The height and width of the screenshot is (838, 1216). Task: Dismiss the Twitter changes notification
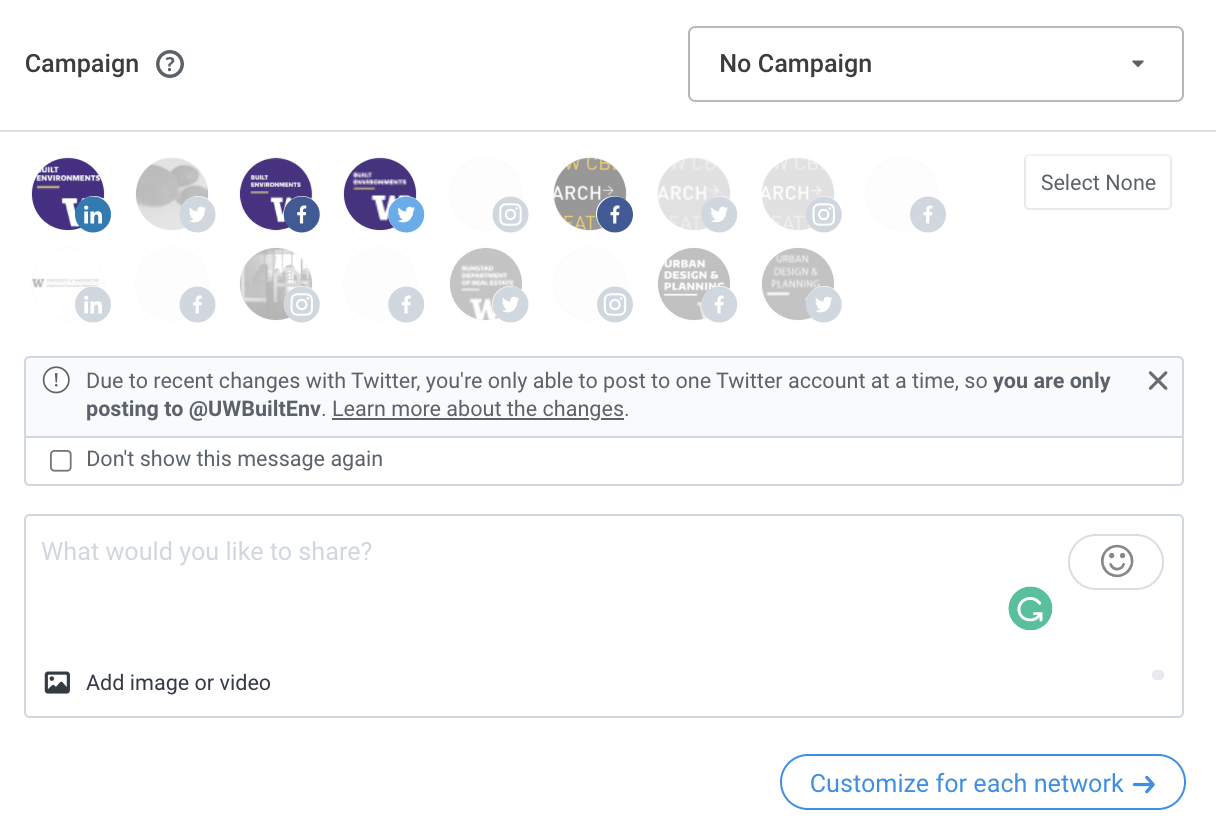click(1157, 380)
